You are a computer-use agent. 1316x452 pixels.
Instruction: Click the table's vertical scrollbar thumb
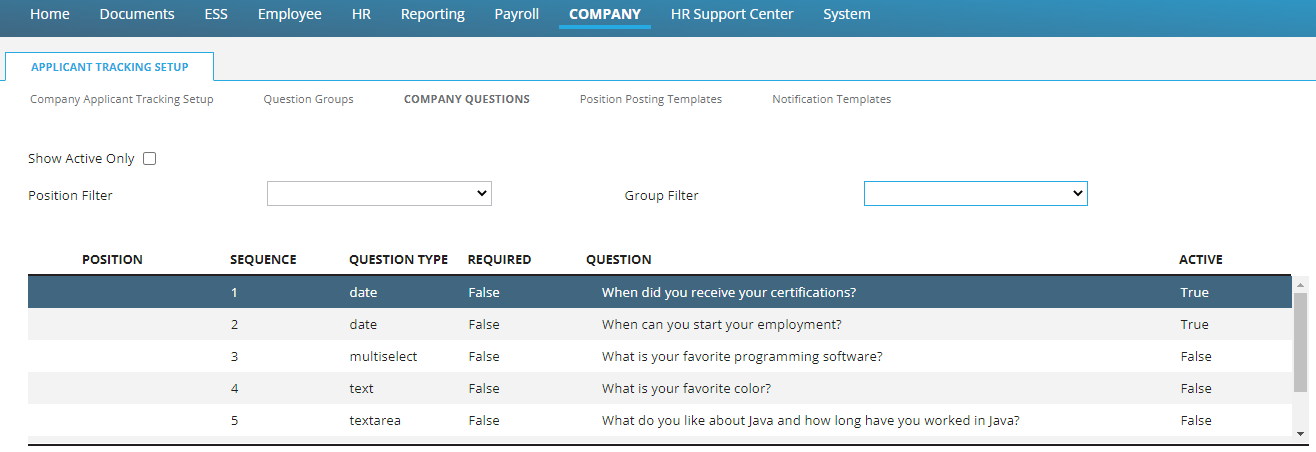(x=1300, y=342)
